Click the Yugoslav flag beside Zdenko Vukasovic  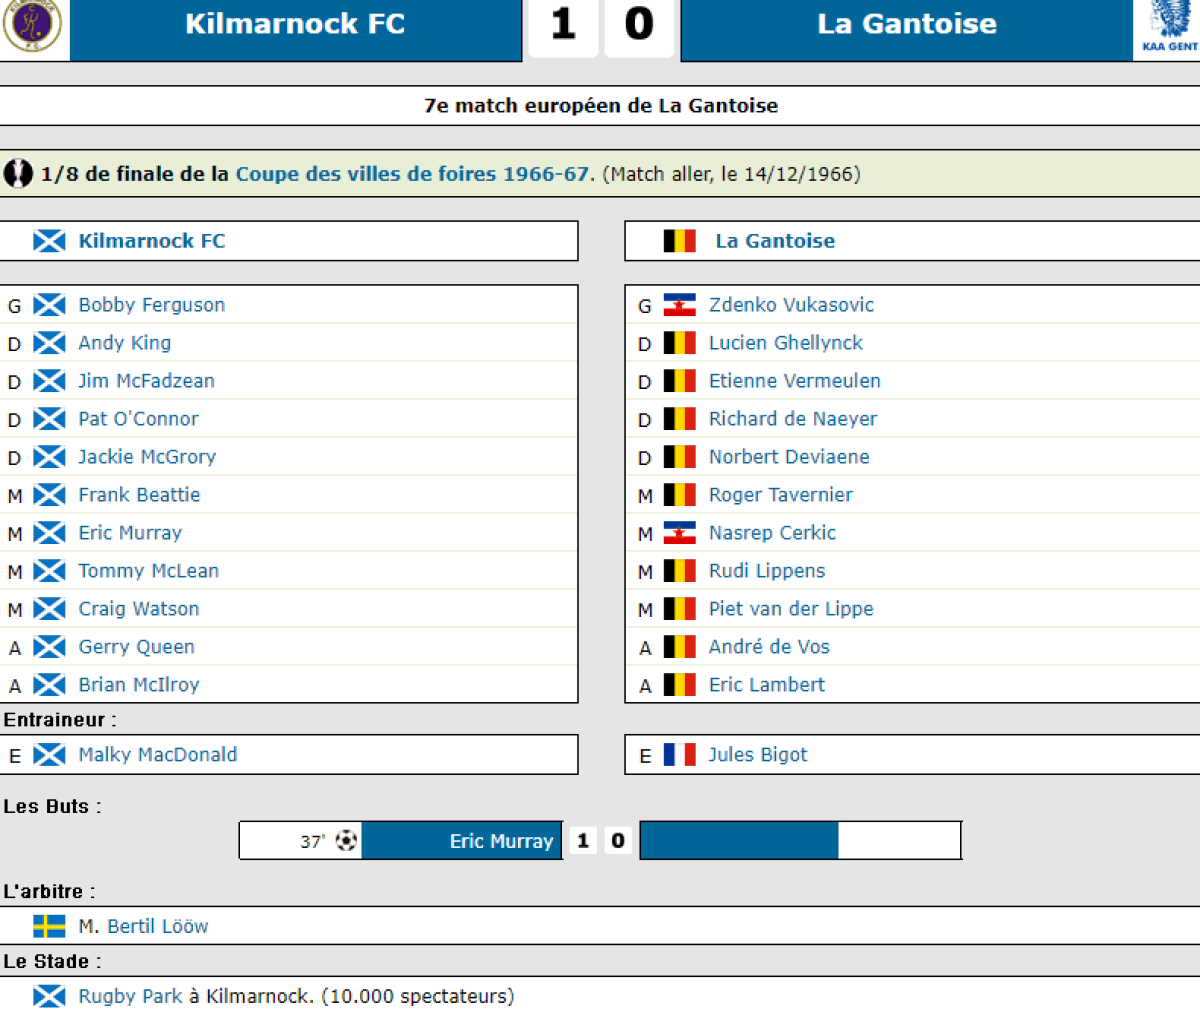(x=679, y=305)
